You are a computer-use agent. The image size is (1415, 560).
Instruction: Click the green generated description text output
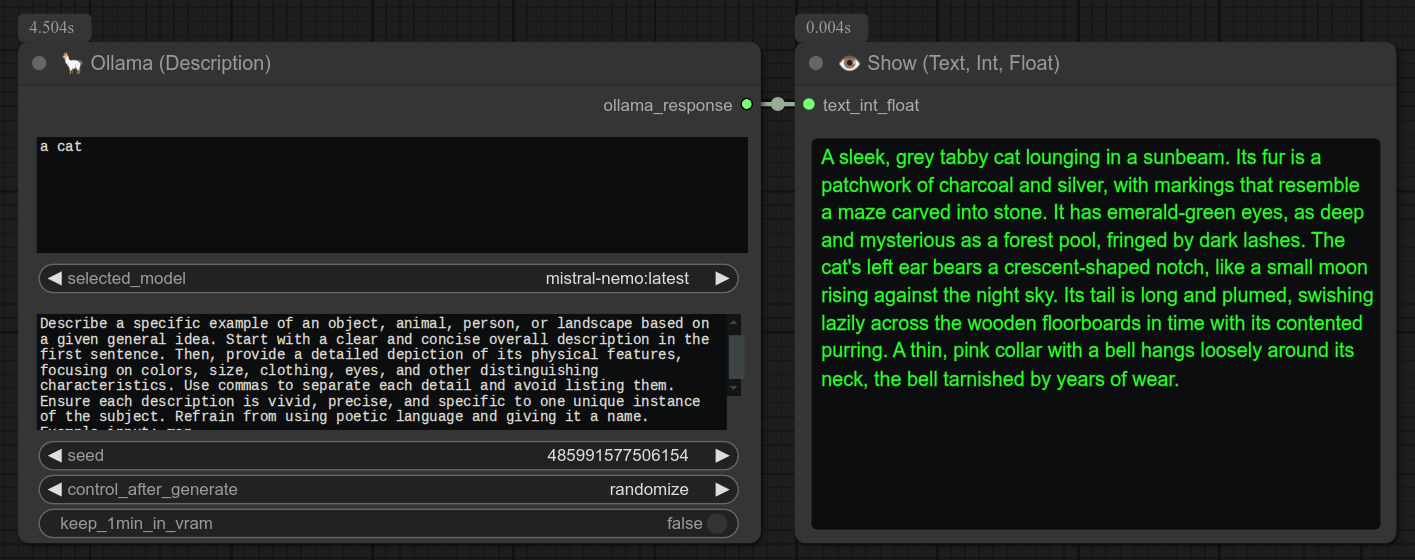click(x=1095, y=268)
